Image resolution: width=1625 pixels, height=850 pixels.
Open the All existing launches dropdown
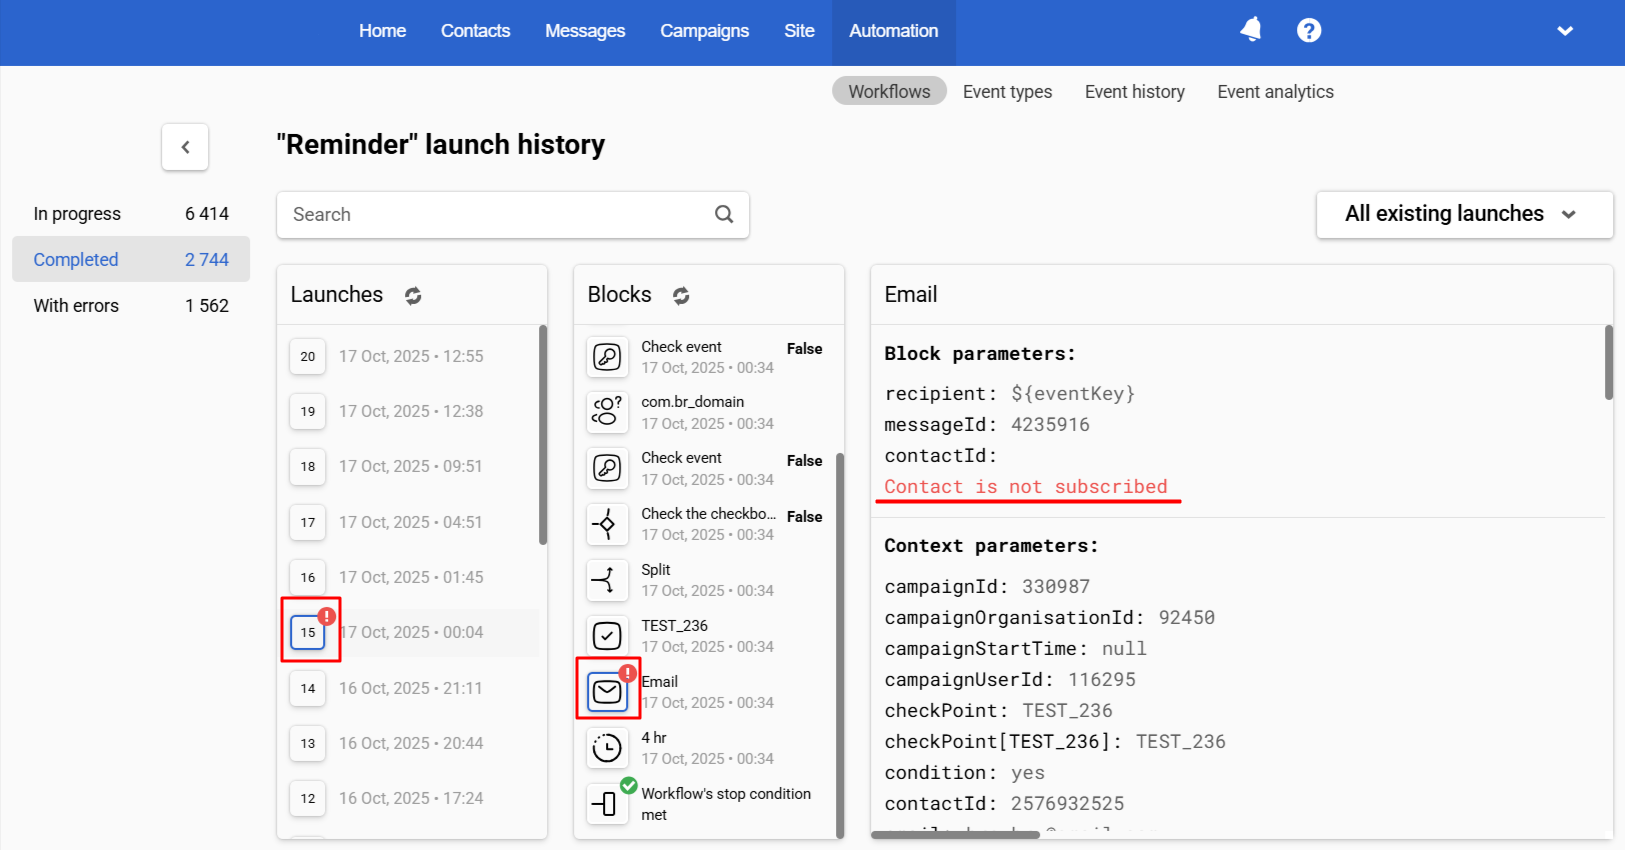click(1464, 214)
